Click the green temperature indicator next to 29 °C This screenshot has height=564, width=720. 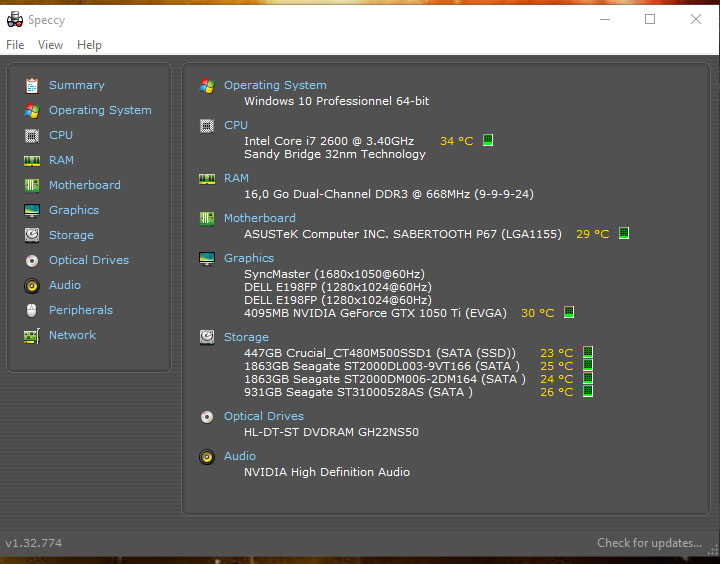tap(624, 233)
